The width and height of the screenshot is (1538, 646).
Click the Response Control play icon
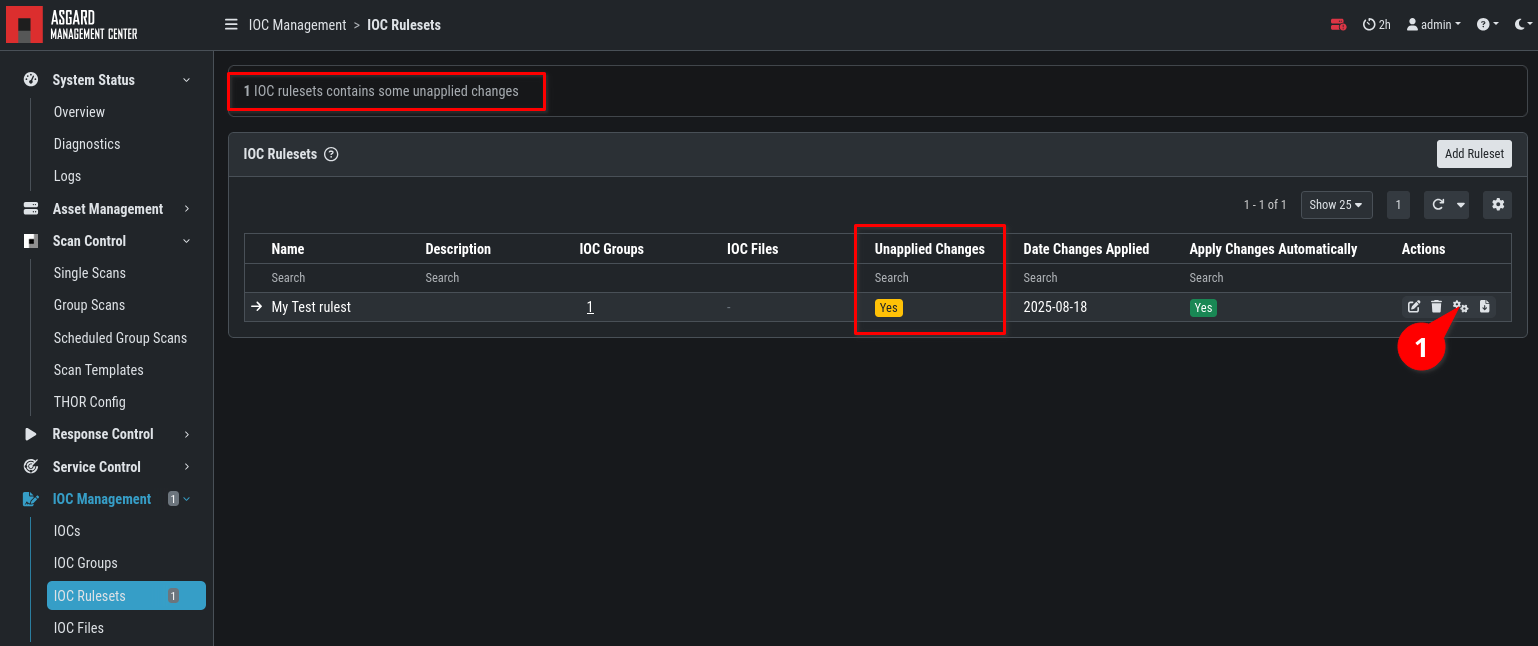tap(31, 434)
